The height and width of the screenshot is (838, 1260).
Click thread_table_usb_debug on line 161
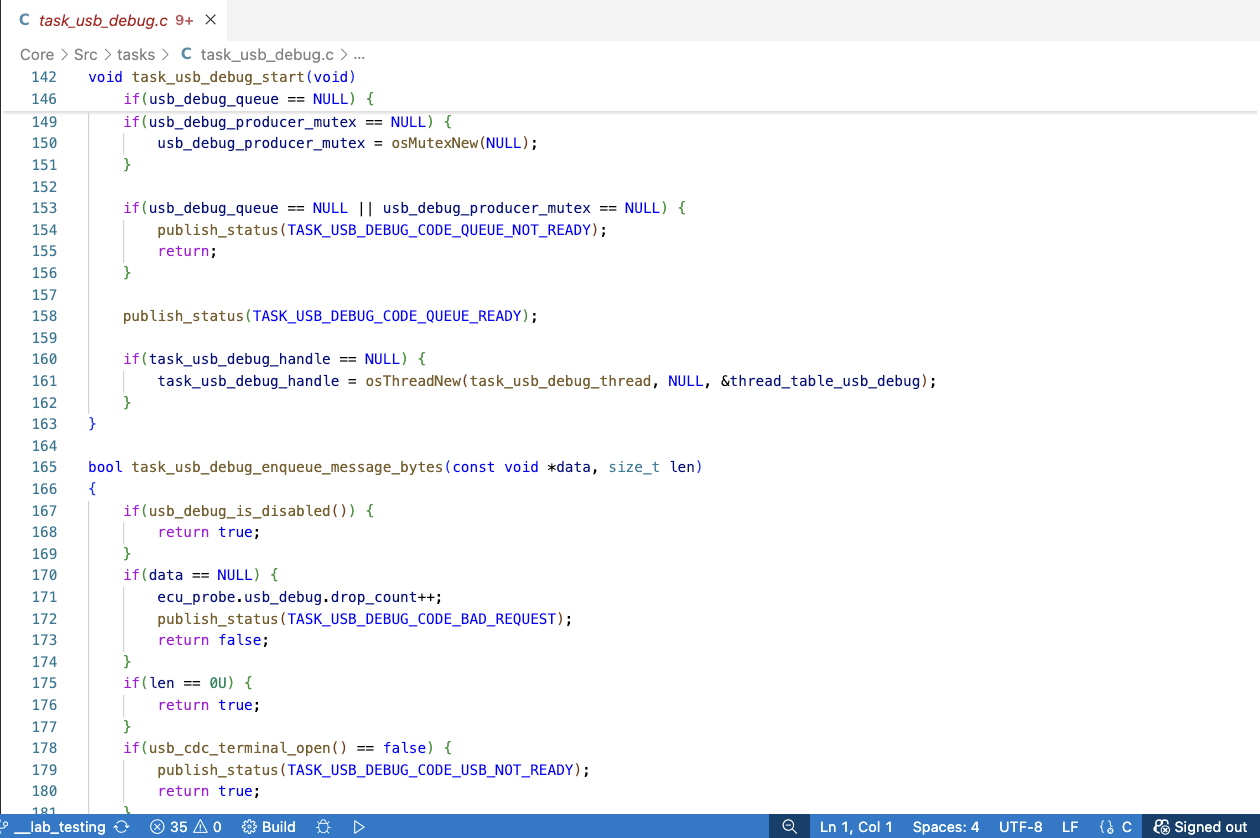(x=824, y=381)
